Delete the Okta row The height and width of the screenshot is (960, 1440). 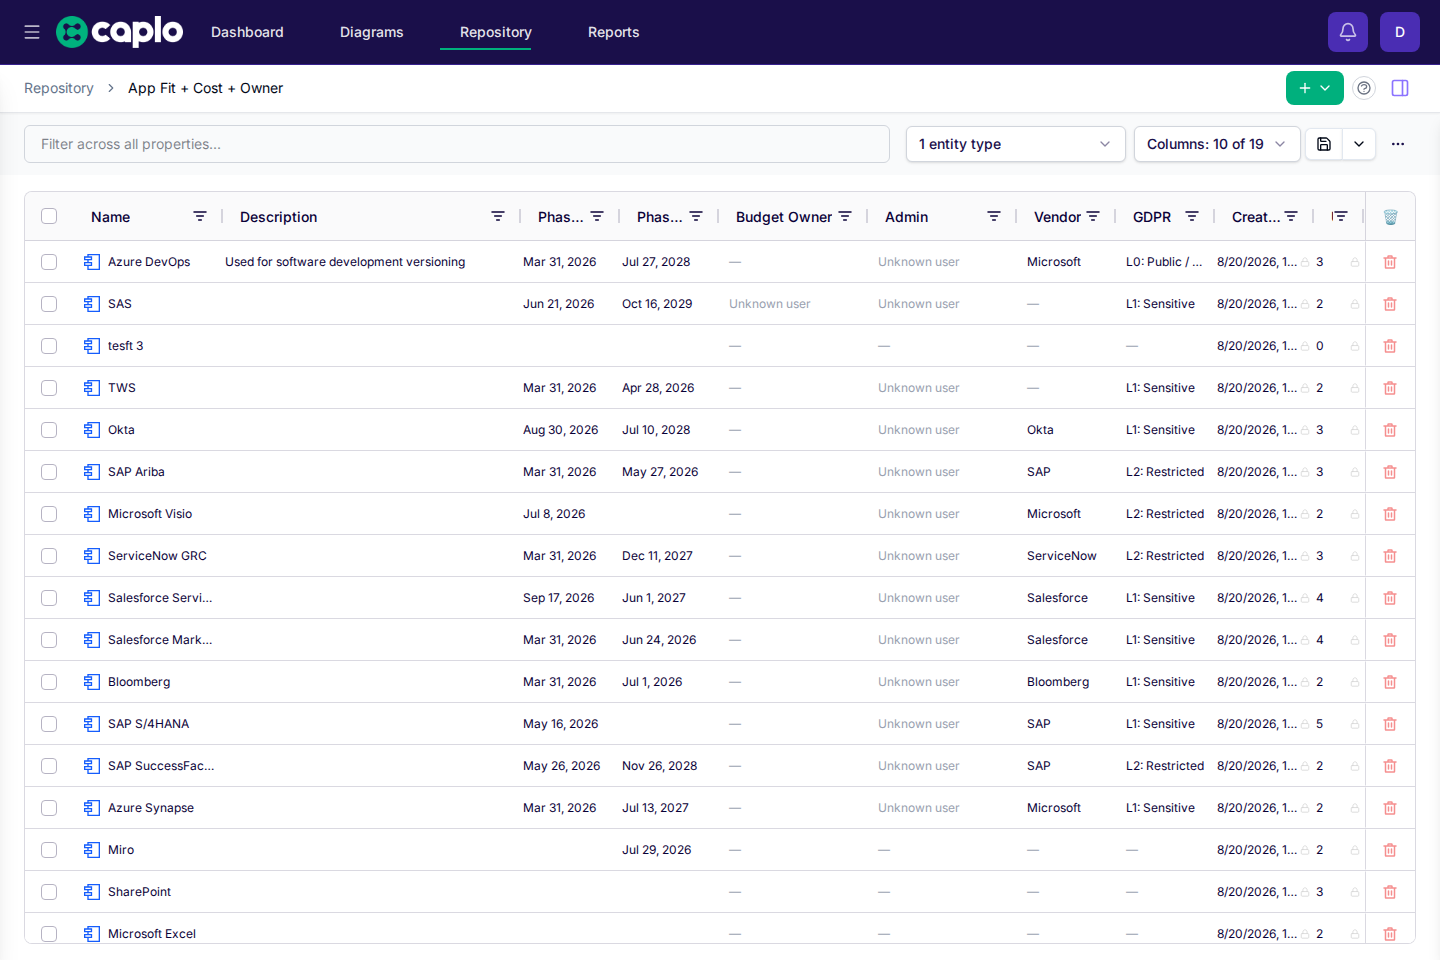[x=1390, y=430]
